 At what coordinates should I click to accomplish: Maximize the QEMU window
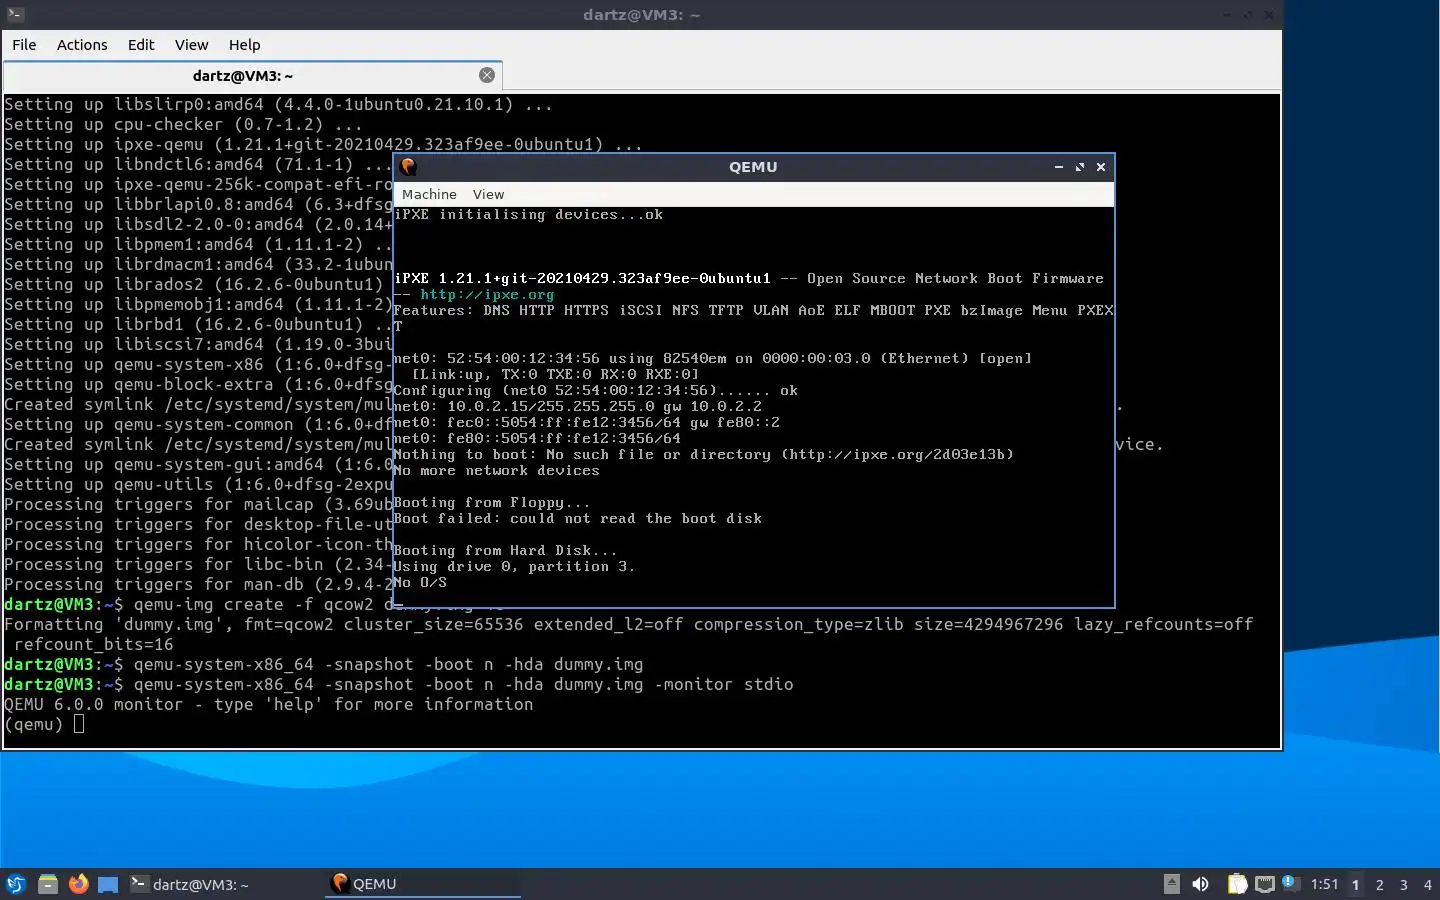(1080, 167)
